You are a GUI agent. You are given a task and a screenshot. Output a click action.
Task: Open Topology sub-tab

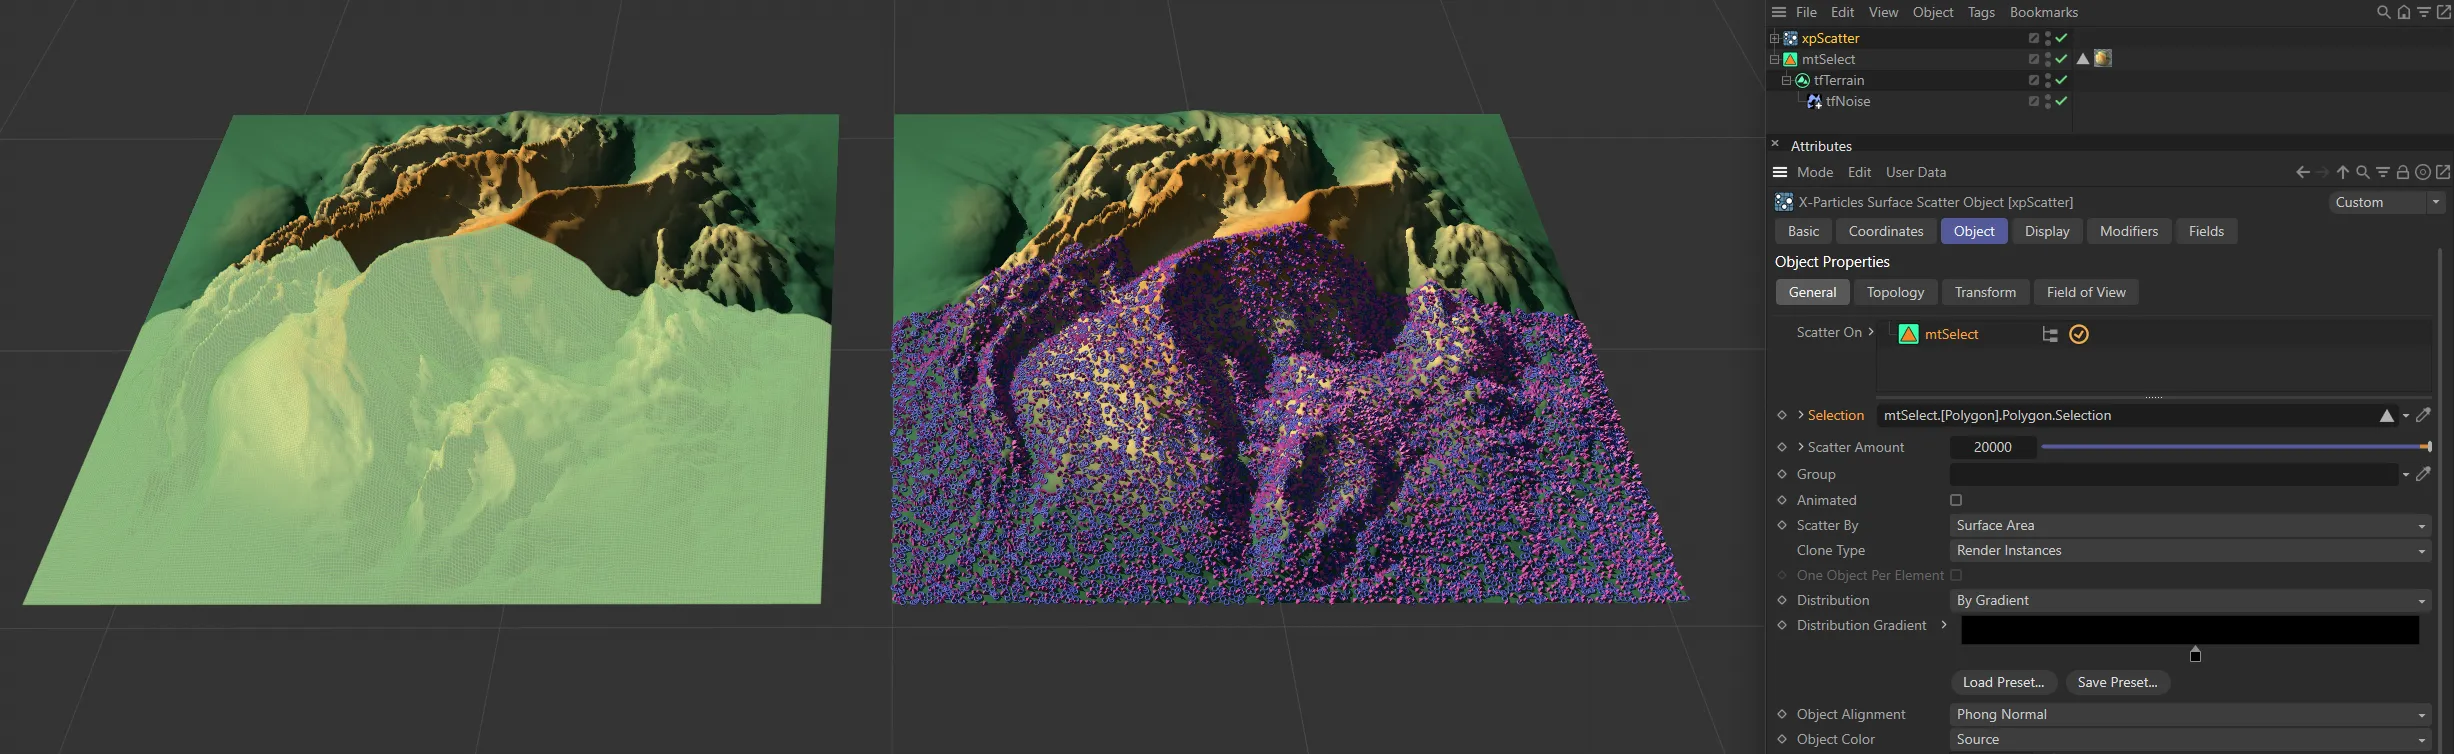coord(1895,292)
